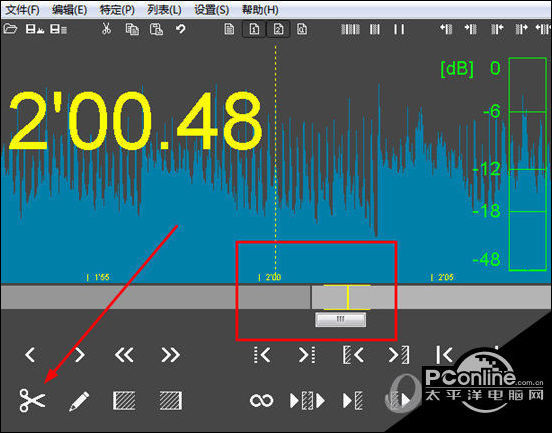Click the open file folder icon
This screenshot has width=552, height=433.
[10, 29]
